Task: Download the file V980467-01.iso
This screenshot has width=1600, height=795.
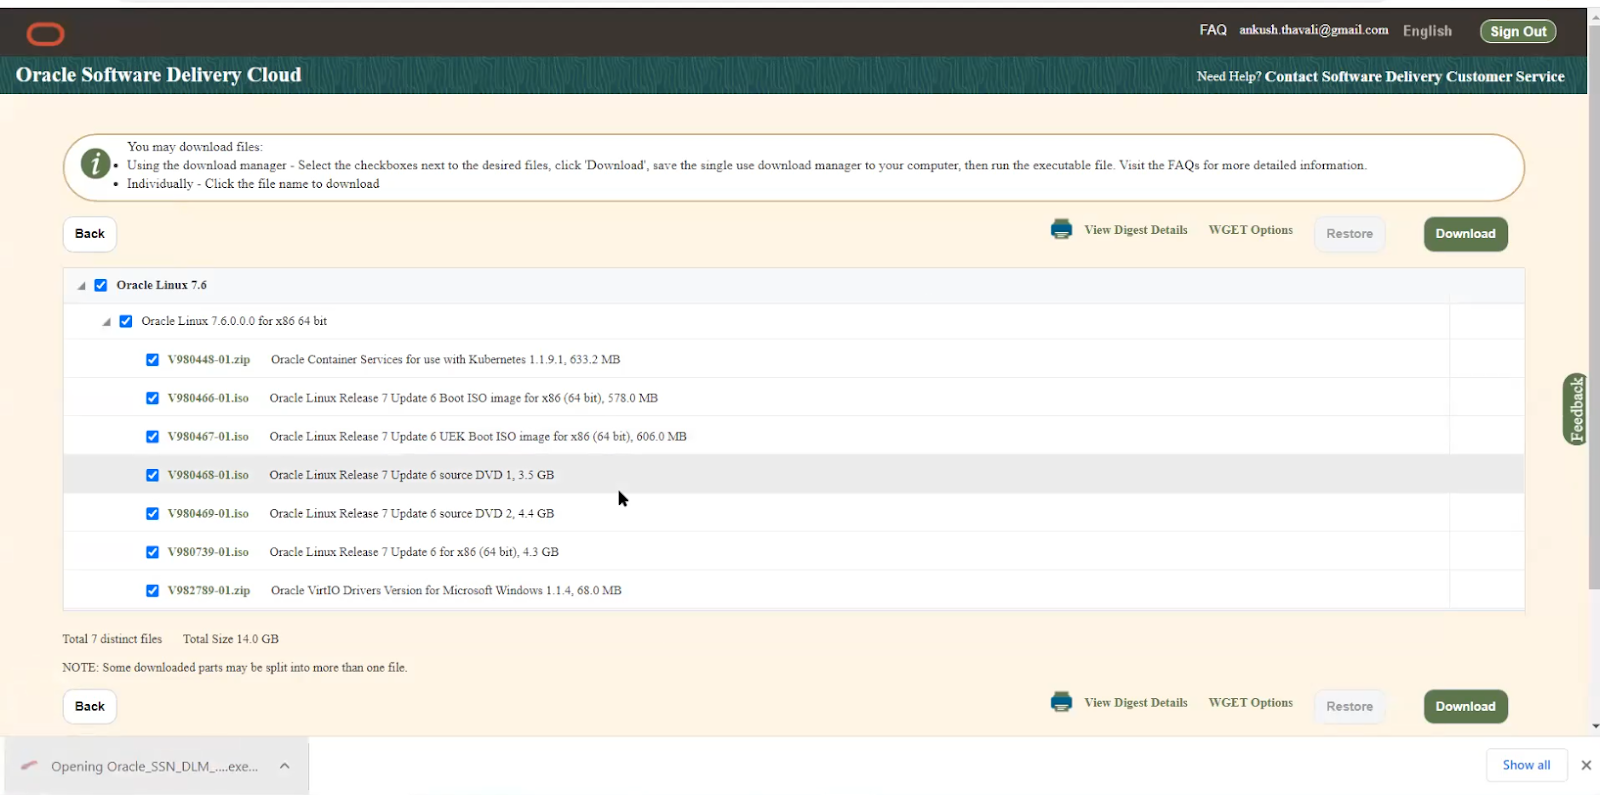Action: tap(208, 437)
